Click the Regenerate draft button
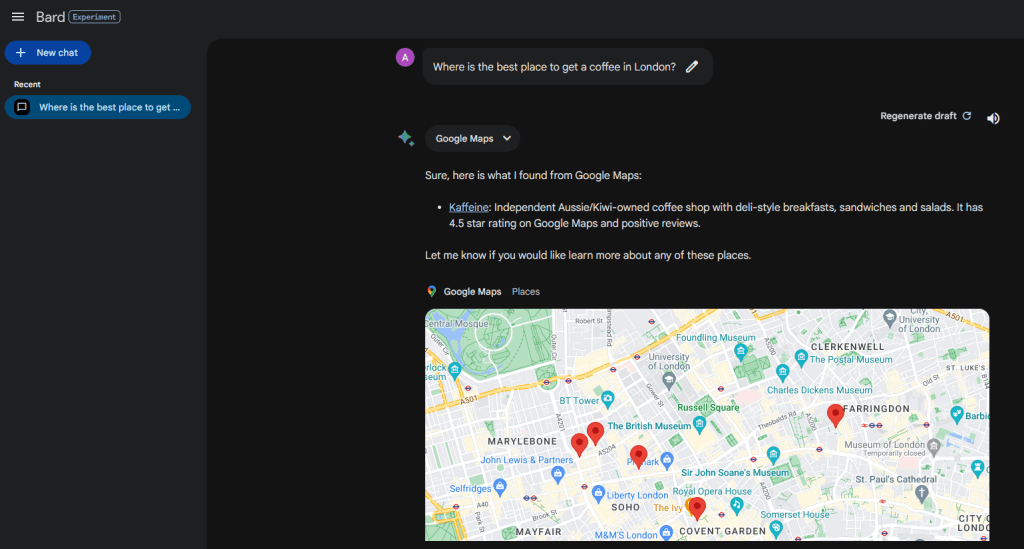Image resolution: width=1024 pixels, height=549 pixels. coord(925,116)
